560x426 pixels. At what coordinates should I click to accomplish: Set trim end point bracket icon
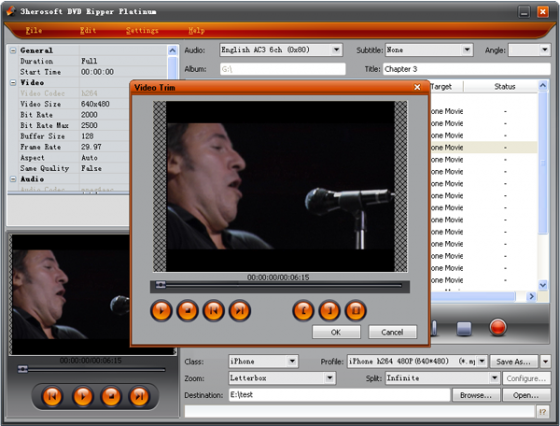[329, 311]
